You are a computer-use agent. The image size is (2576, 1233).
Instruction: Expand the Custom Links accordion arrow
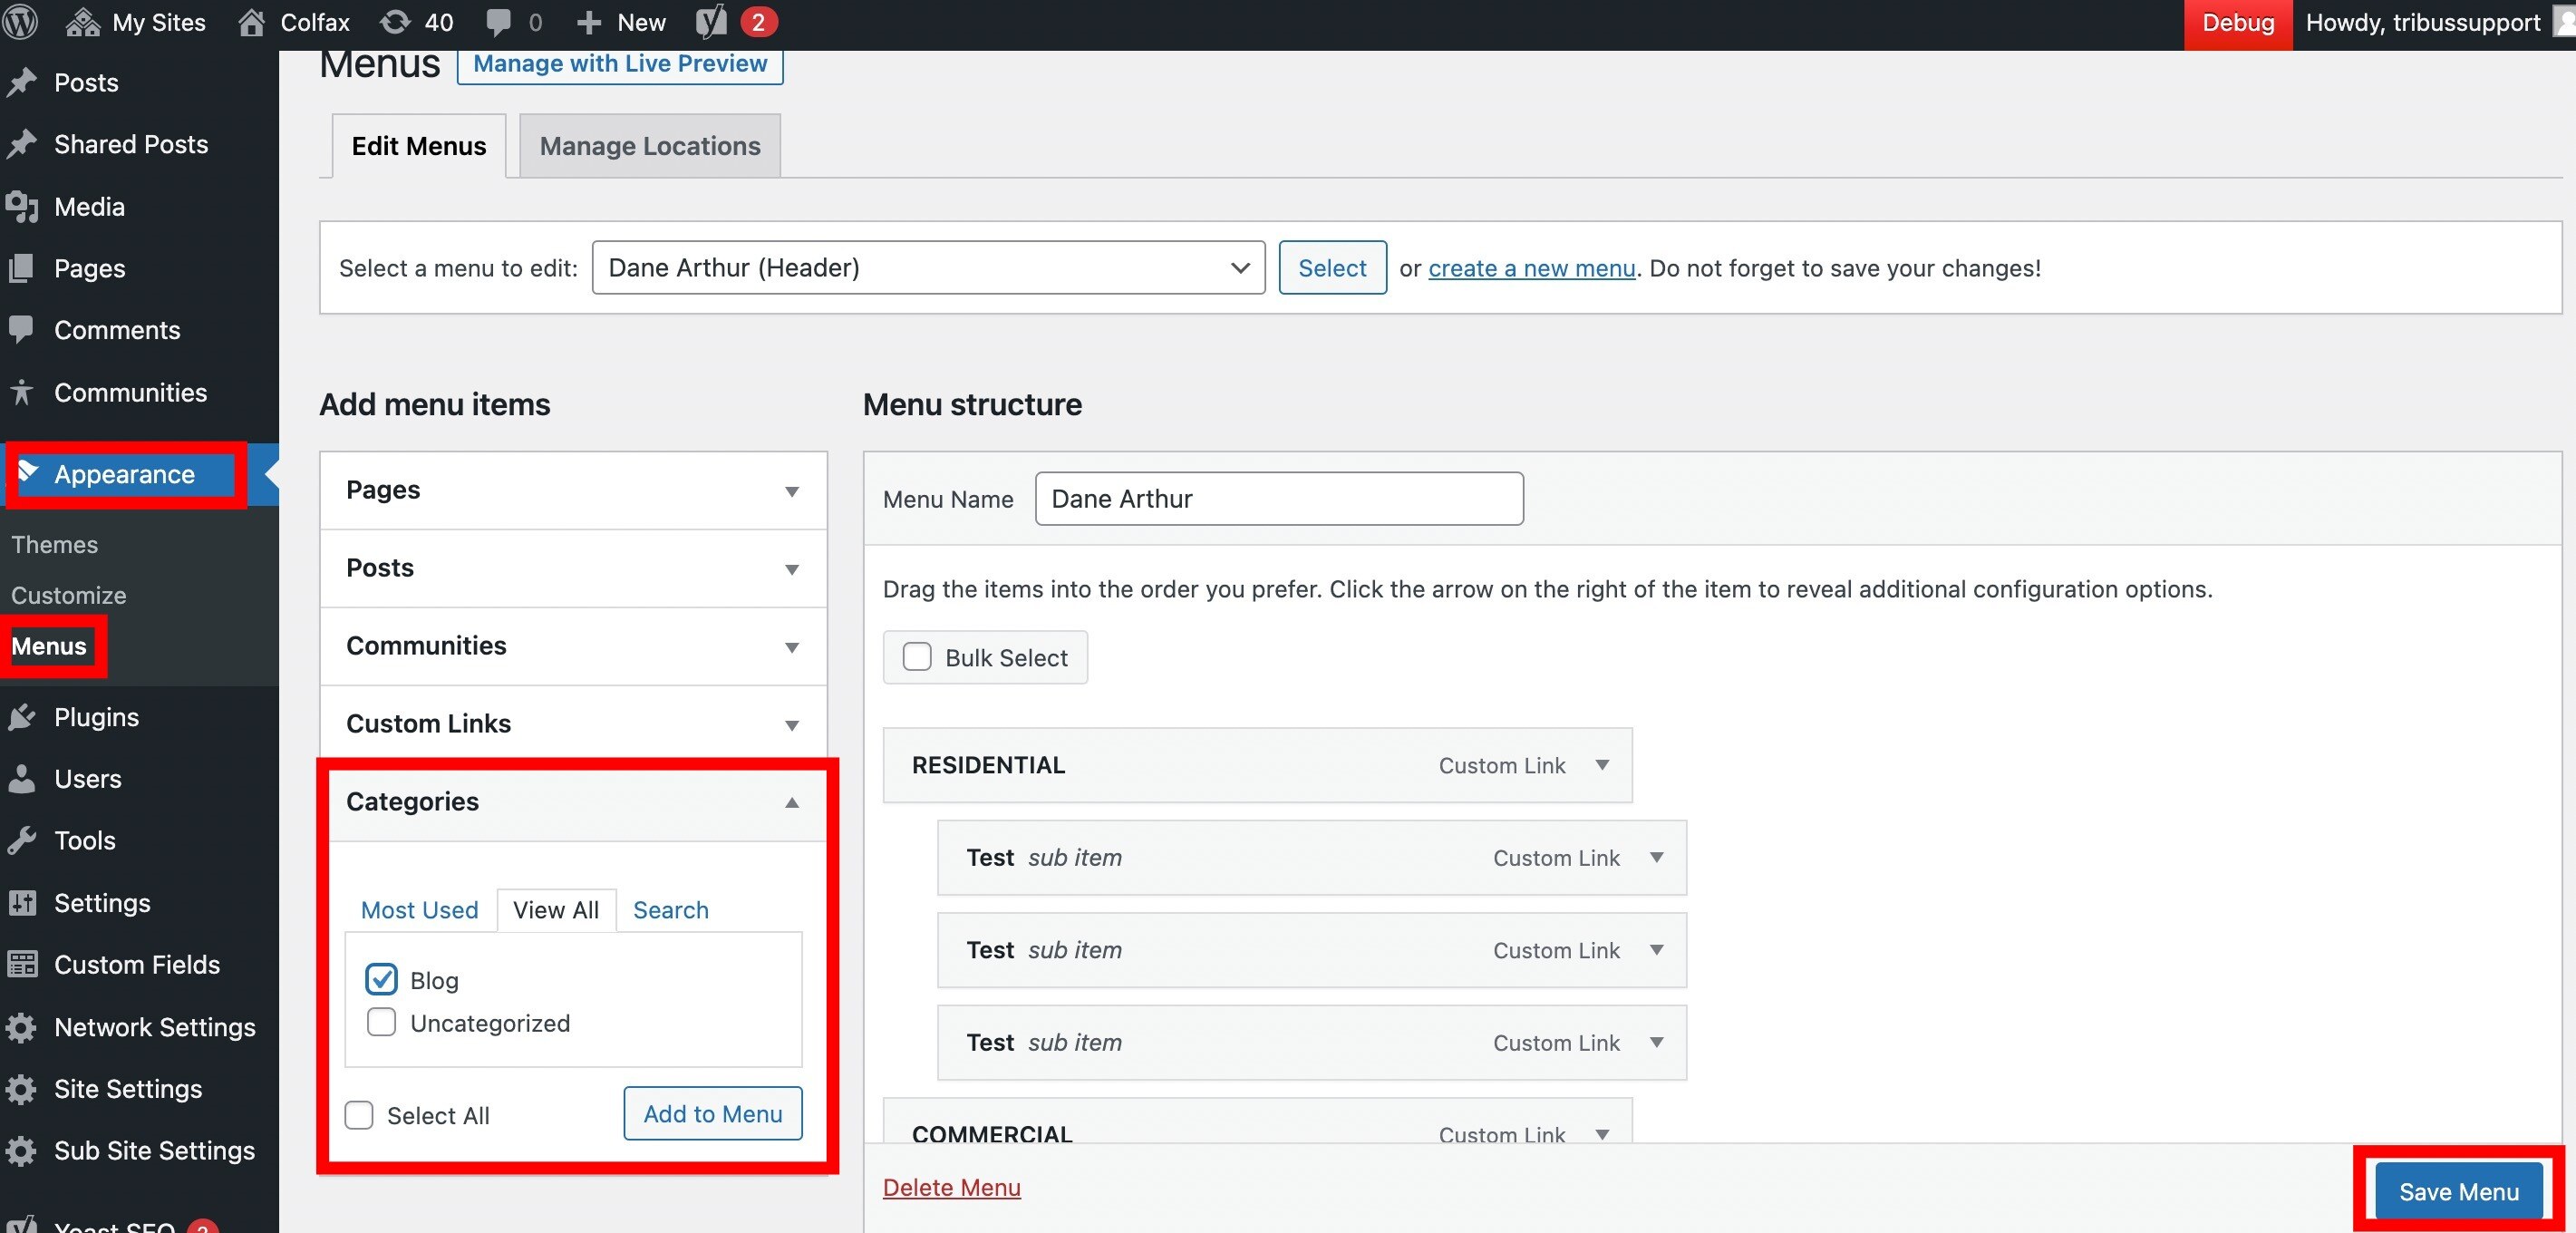click(x=791, y=725)
